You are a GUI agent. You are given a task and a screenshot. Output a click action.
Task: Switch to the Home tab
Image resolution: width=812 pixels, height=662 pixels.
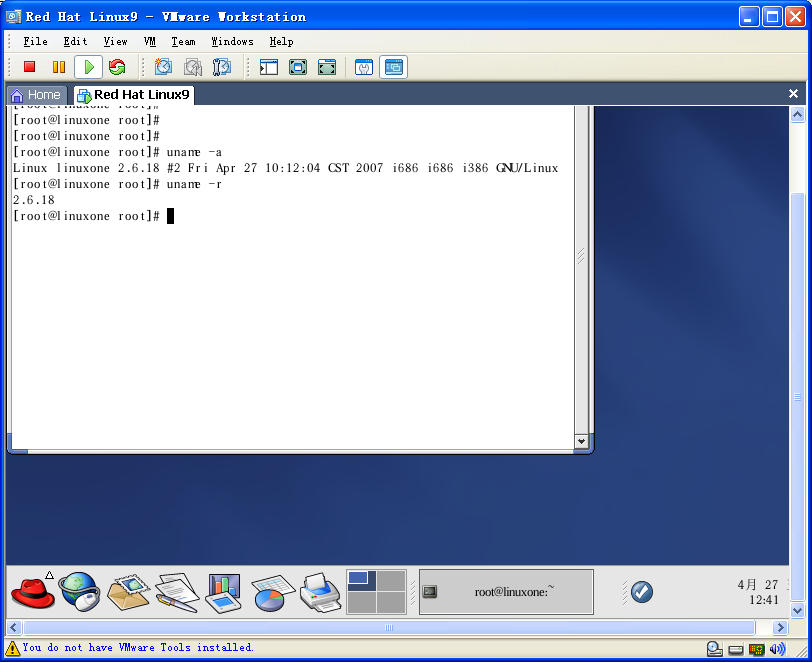[x=36, y=95]
